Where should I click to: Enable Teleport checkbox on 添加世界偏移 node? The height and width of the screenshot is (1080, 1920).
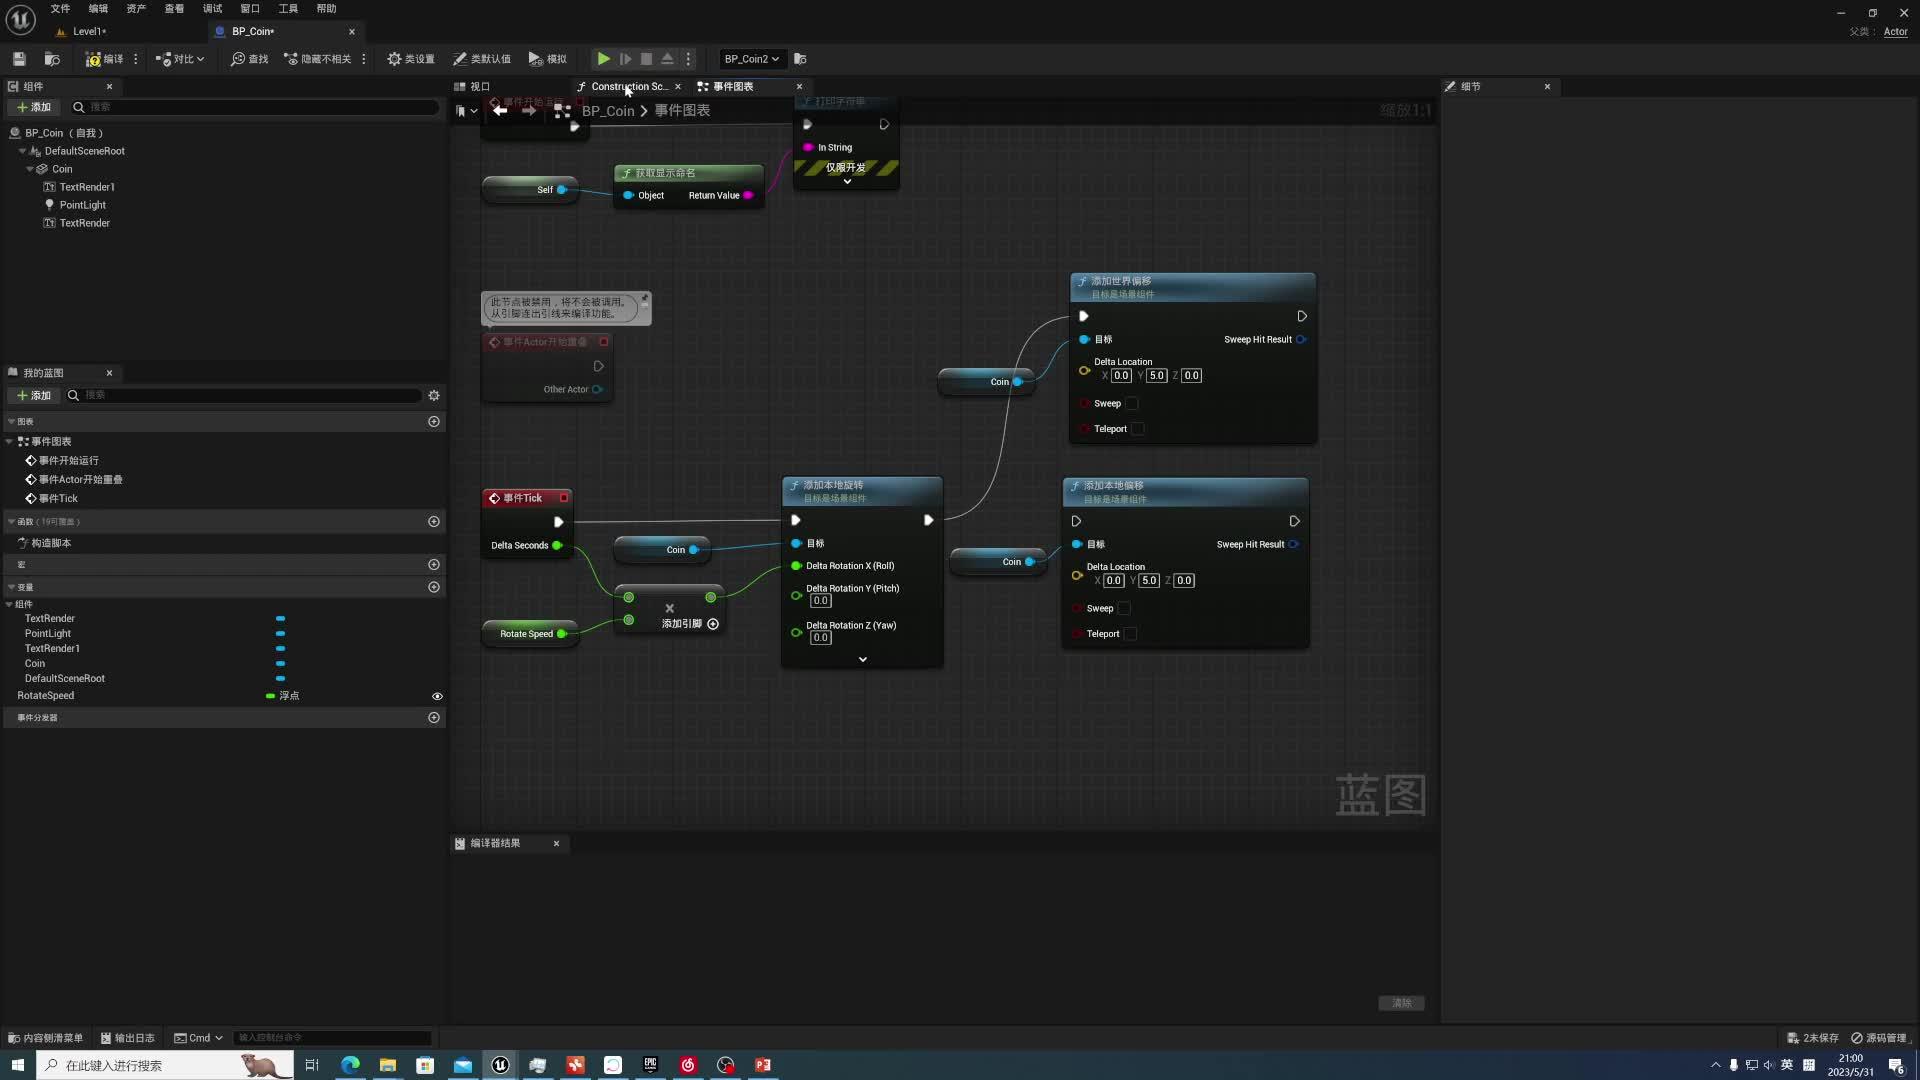tap(1138, 429)
